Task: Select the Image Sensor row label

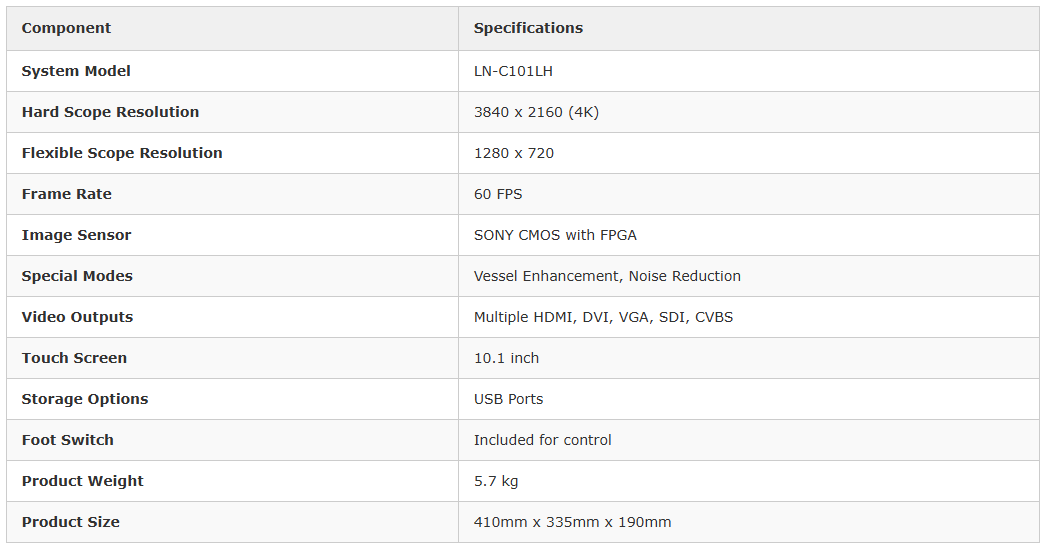Action: tap(76, 235)
